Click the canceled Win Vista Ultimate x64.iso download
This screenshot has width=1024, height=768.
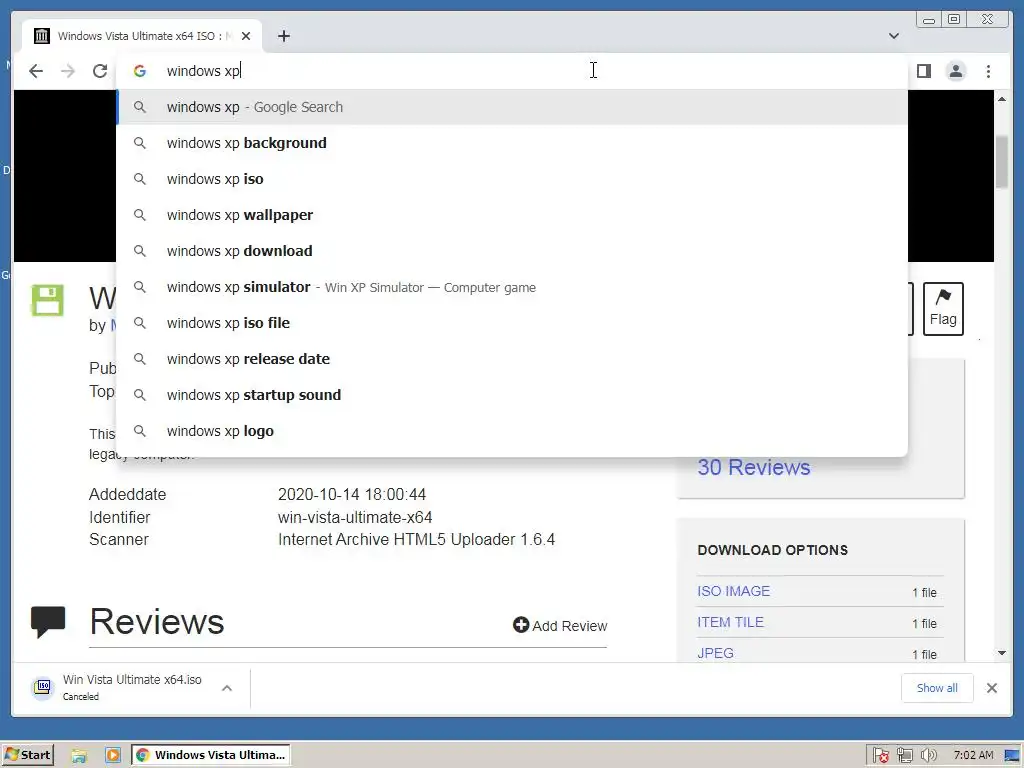132,688
